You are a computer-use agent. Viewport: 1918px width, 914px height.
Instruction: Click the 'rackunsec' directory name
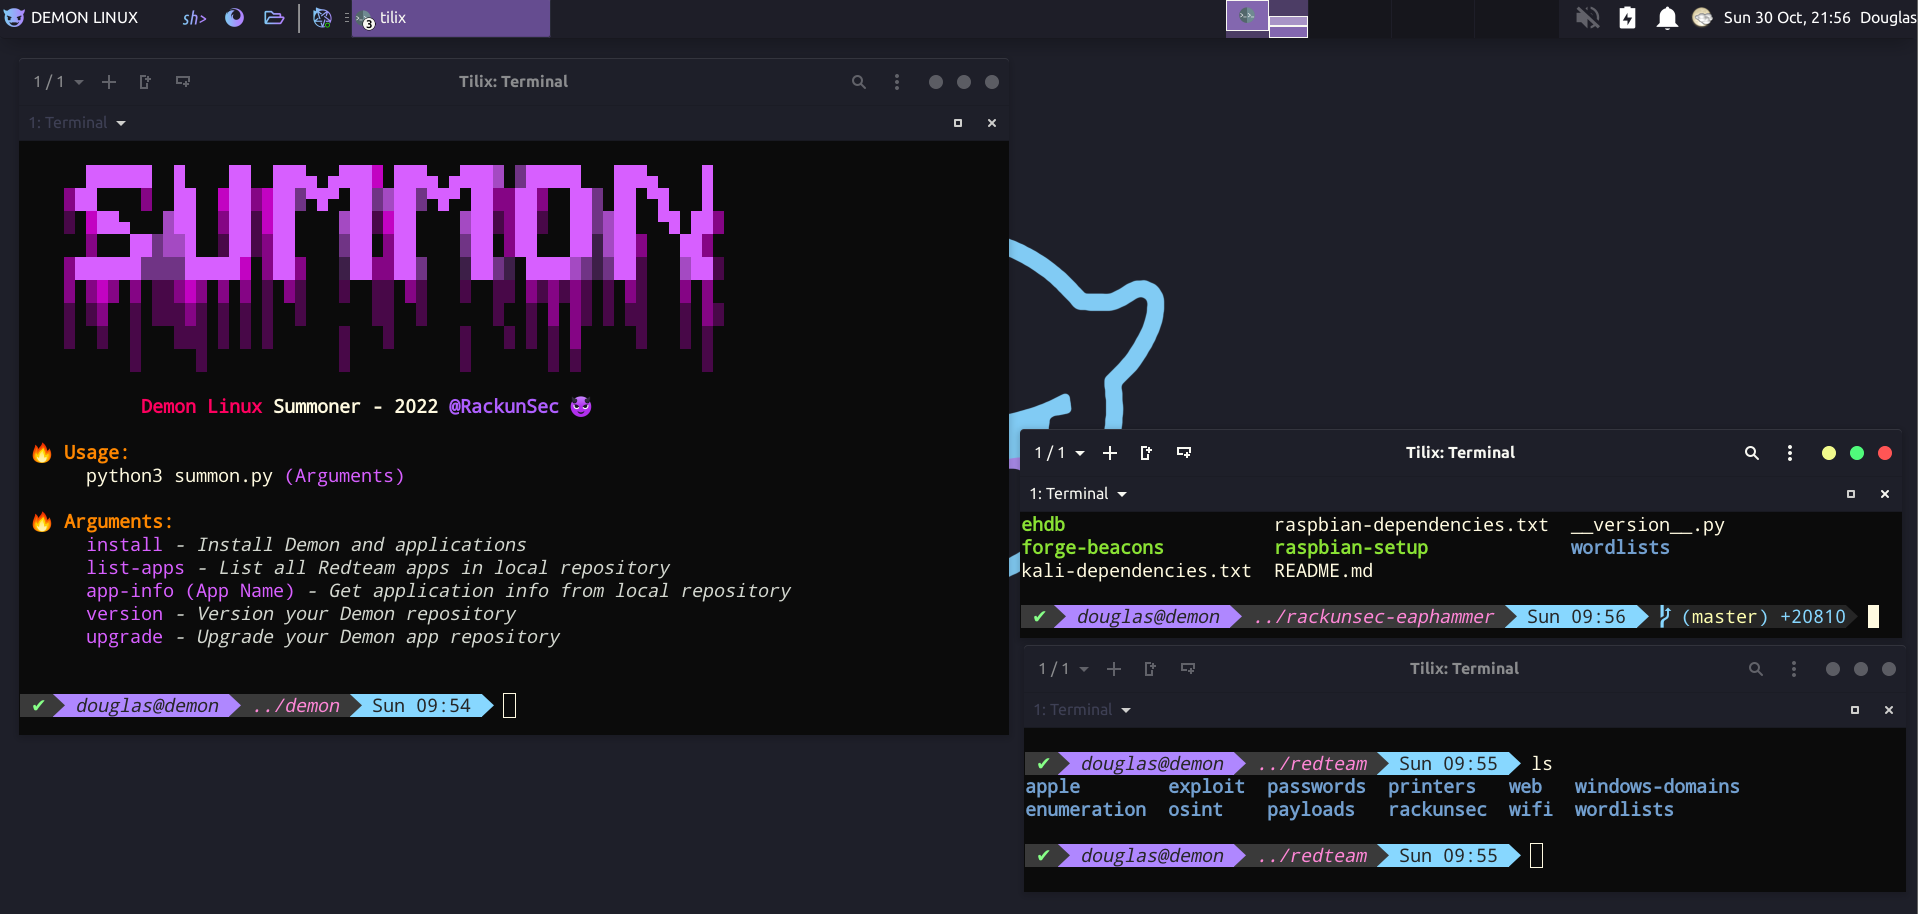point(1437,809)
